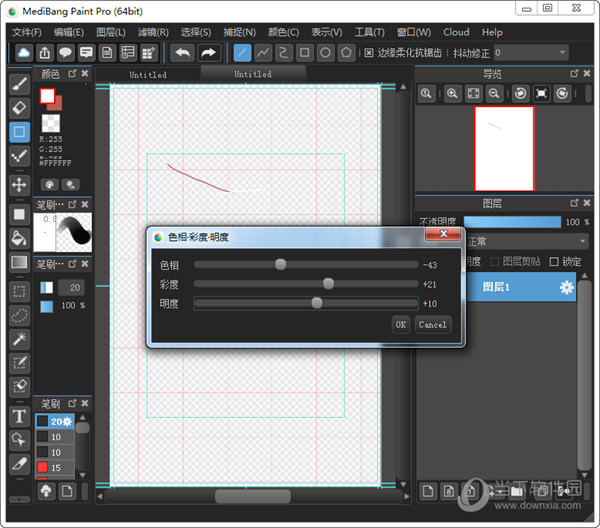Click new layer icon at panel bottom
The height and width of the screenshot is (528, 600).
(428, 491)
